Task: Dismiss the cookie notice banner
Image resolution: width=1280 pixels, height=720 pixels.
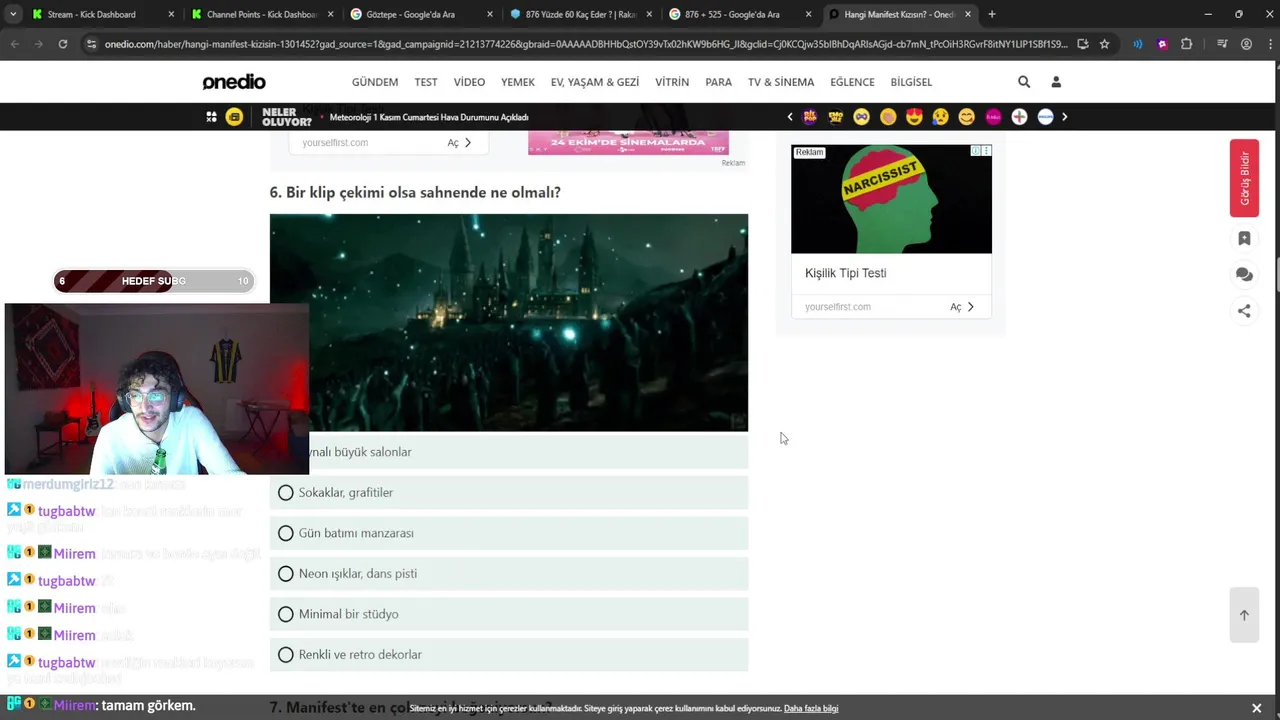Action: tap(1257, 708)
